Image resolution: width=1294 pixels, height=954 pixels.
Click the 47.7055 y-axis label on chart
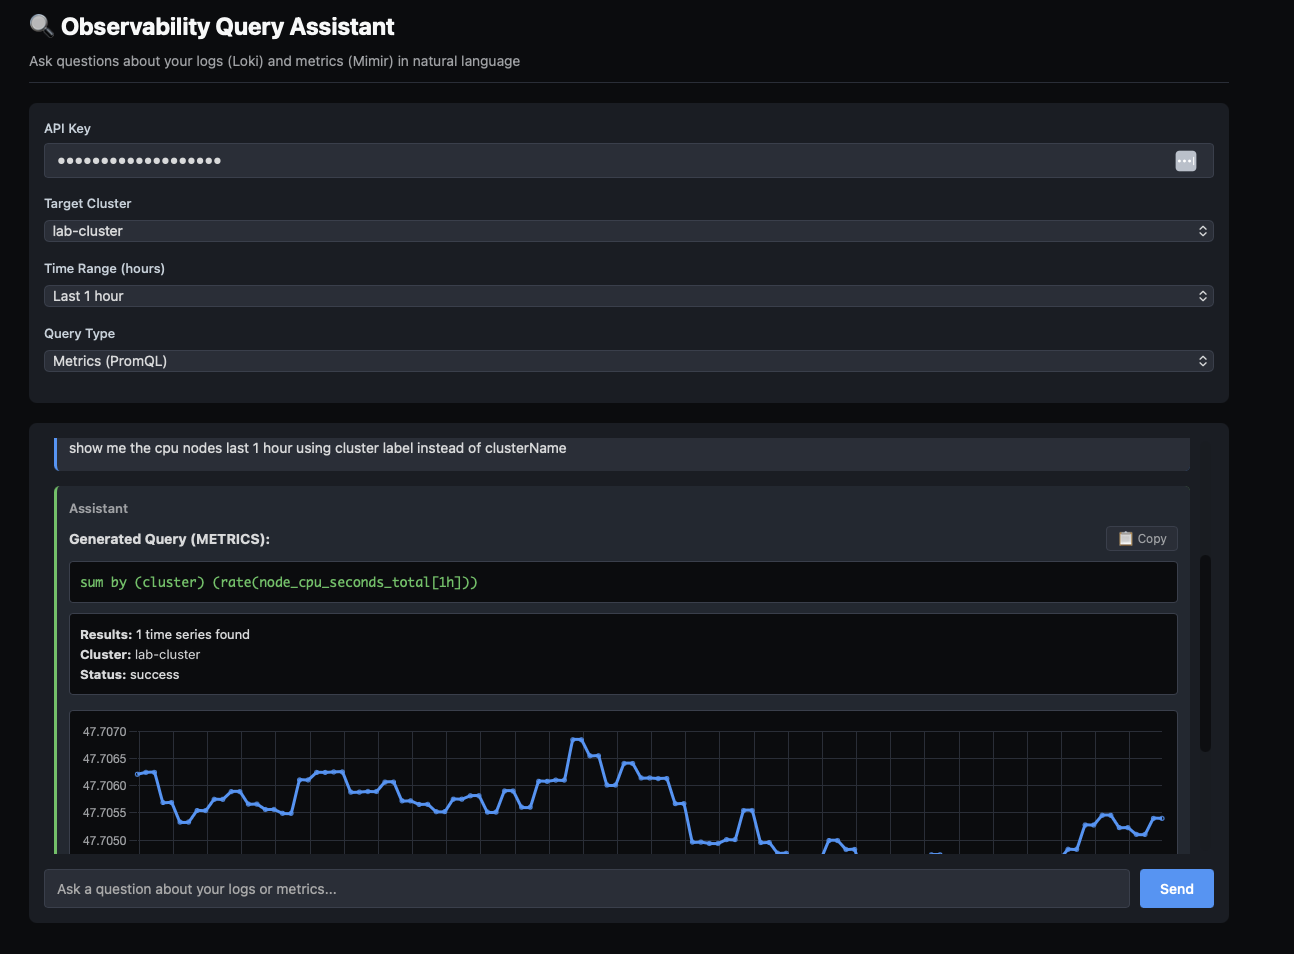point(104,813)
